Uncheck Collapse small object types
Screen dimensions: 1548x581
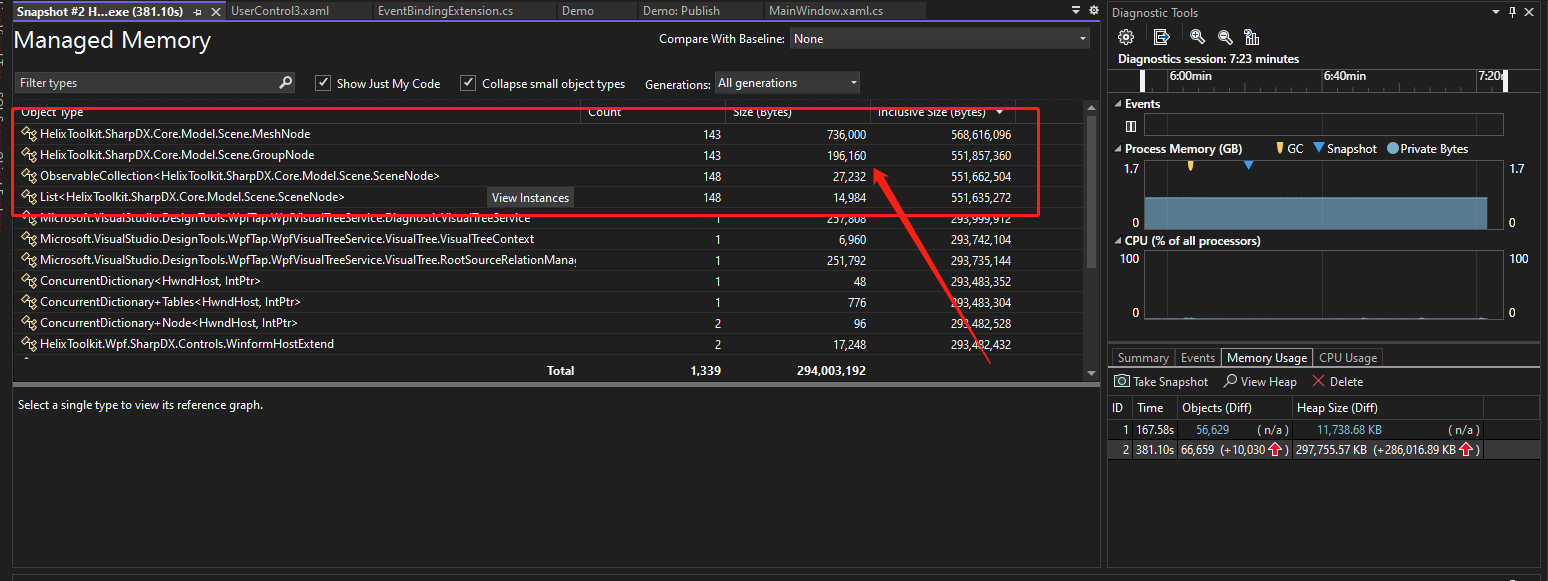point(467,83)
